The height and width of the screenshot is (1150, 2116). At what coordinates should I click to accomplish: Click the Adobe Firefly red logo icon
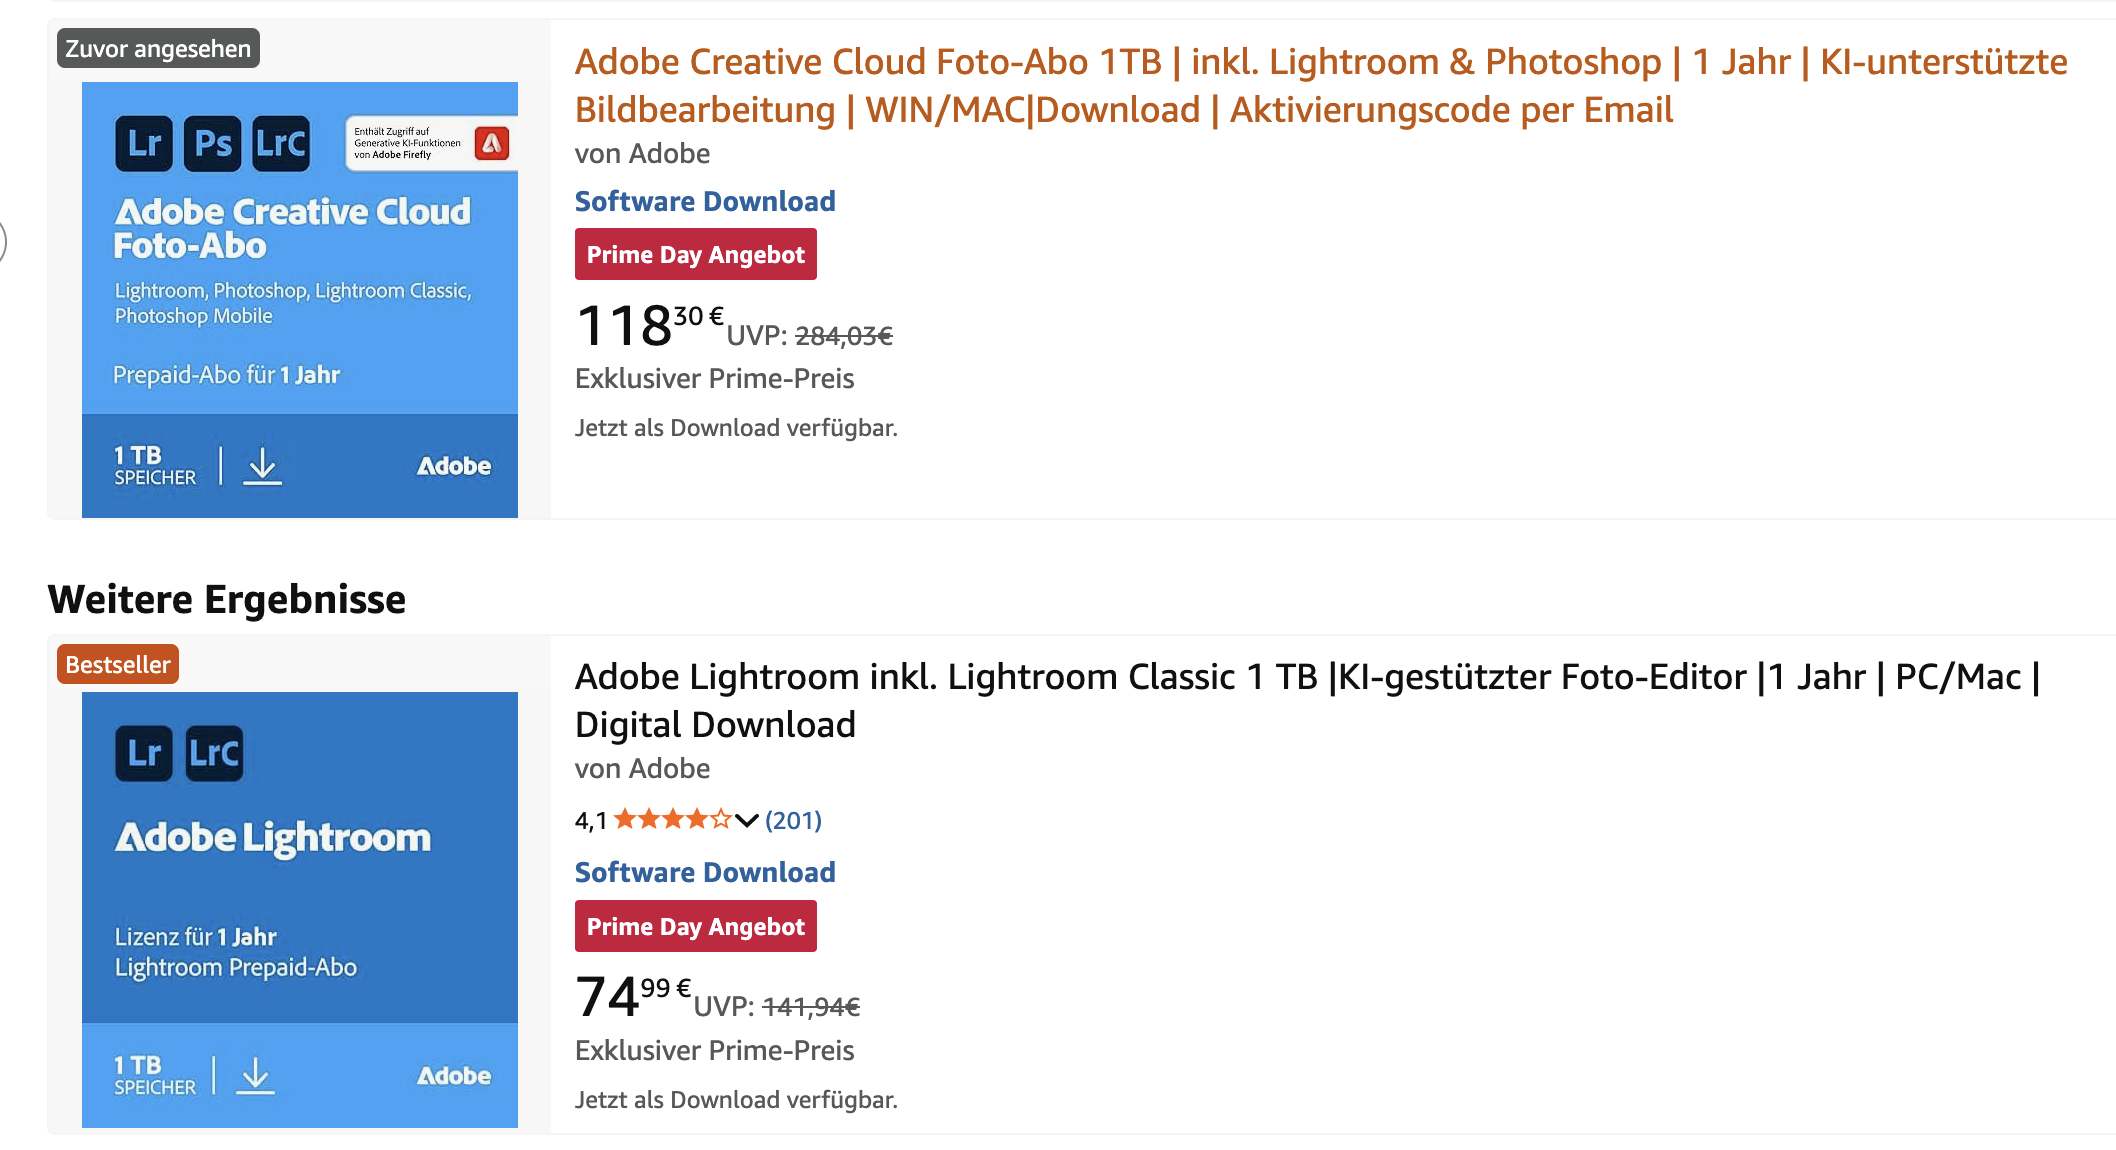click(x=491, y=143)
